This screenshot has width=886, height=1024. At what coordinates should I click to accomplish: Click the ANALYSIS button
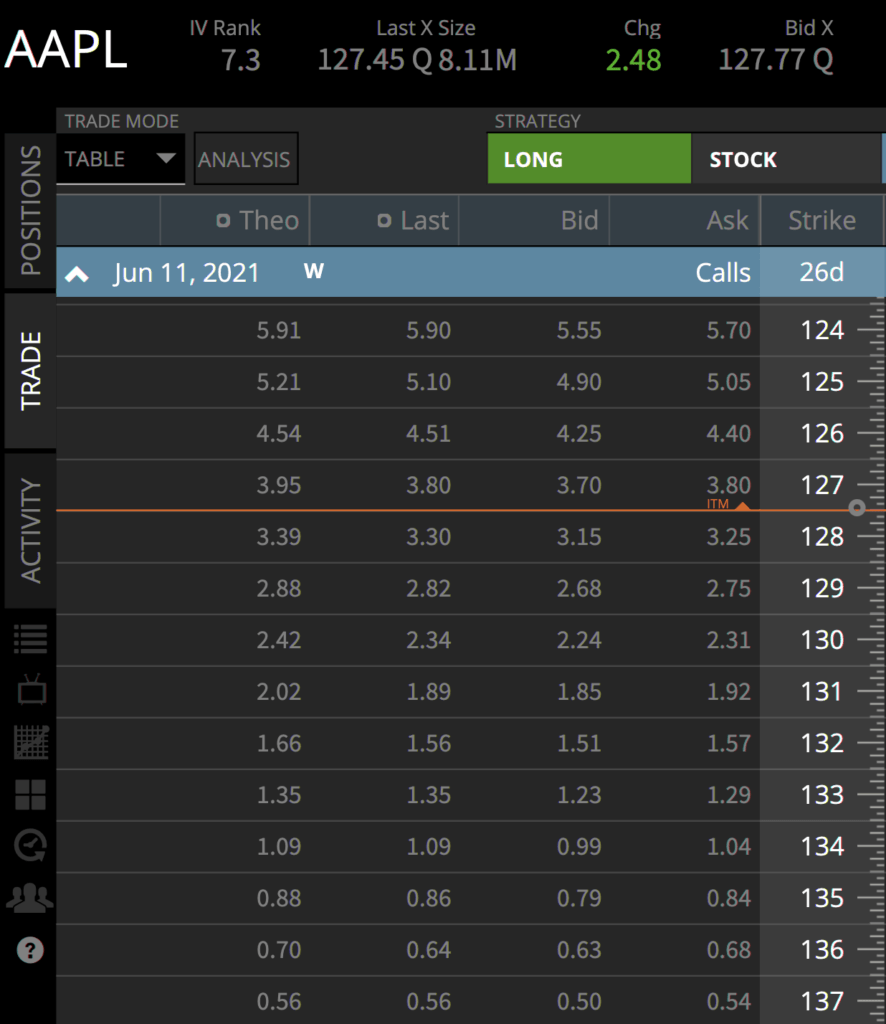tap(245, 159)
